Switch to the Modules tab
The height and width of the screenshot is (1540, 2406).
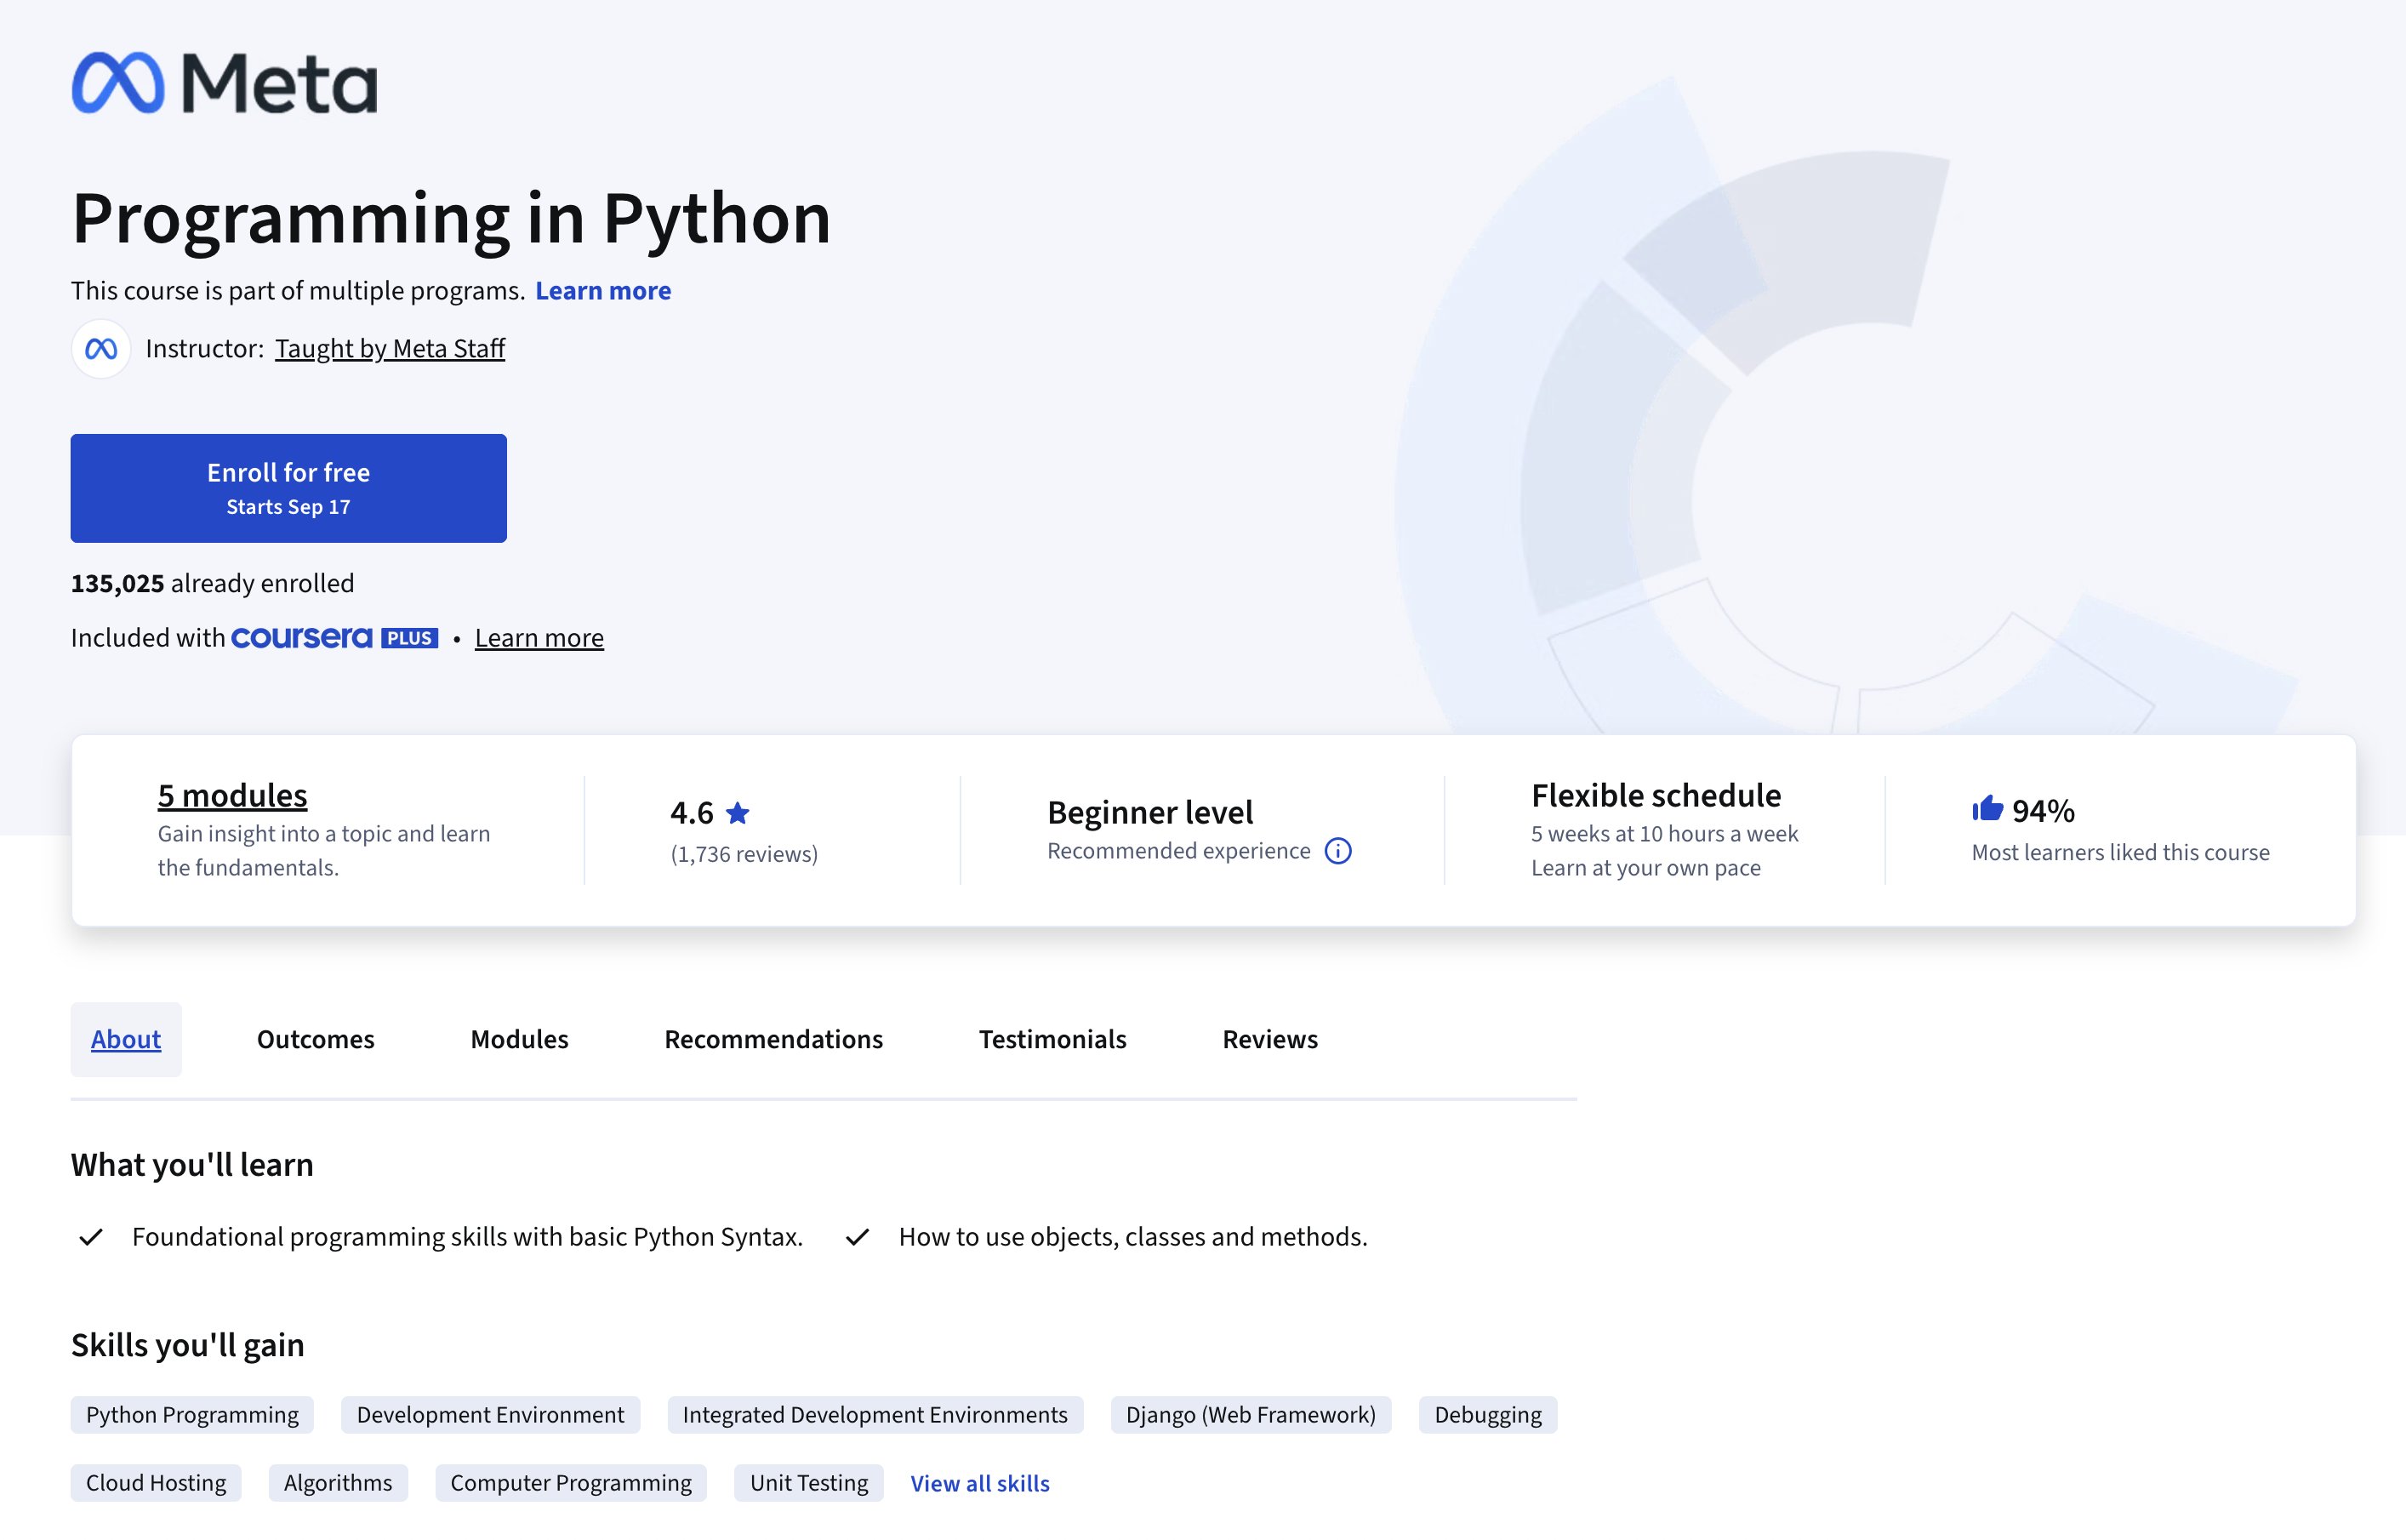pos(519,1039)
